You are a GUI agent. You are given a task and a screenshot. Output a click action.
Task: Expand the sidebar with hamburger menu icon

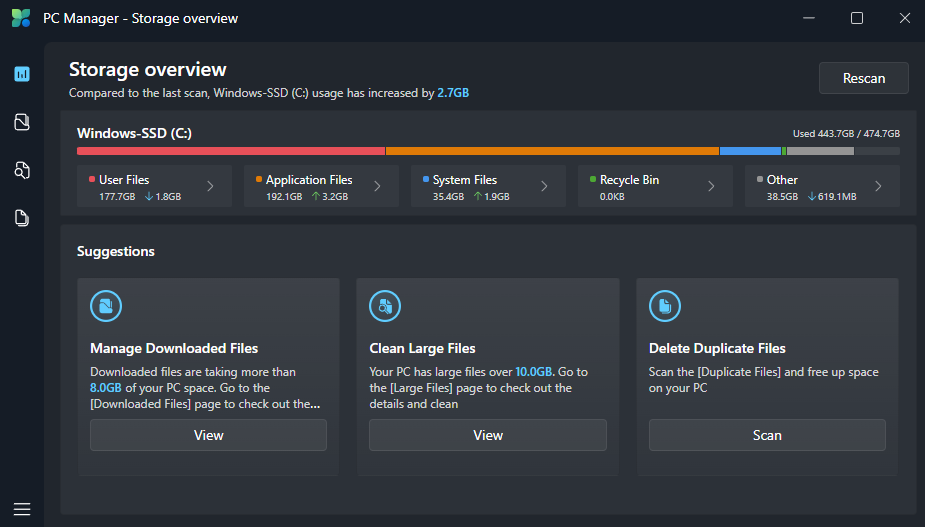click(22, 509)
